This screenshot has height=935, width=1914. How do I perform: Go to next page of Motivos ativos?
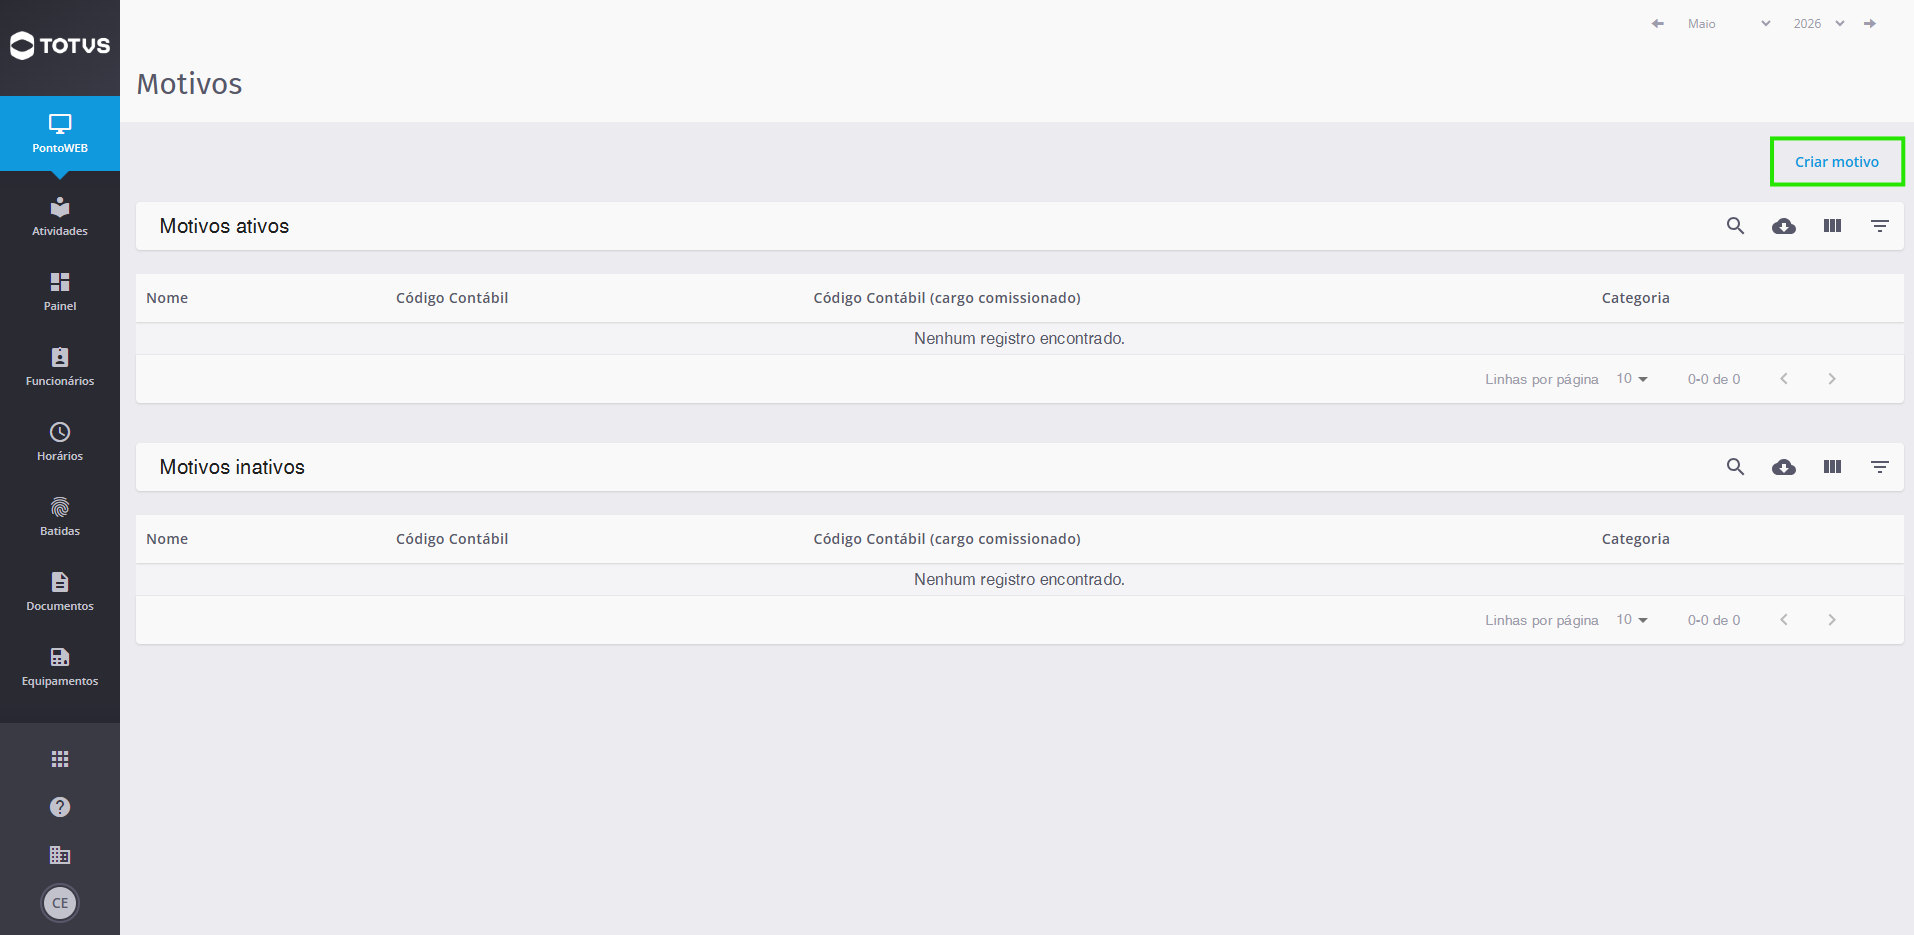pos(1832,379)
